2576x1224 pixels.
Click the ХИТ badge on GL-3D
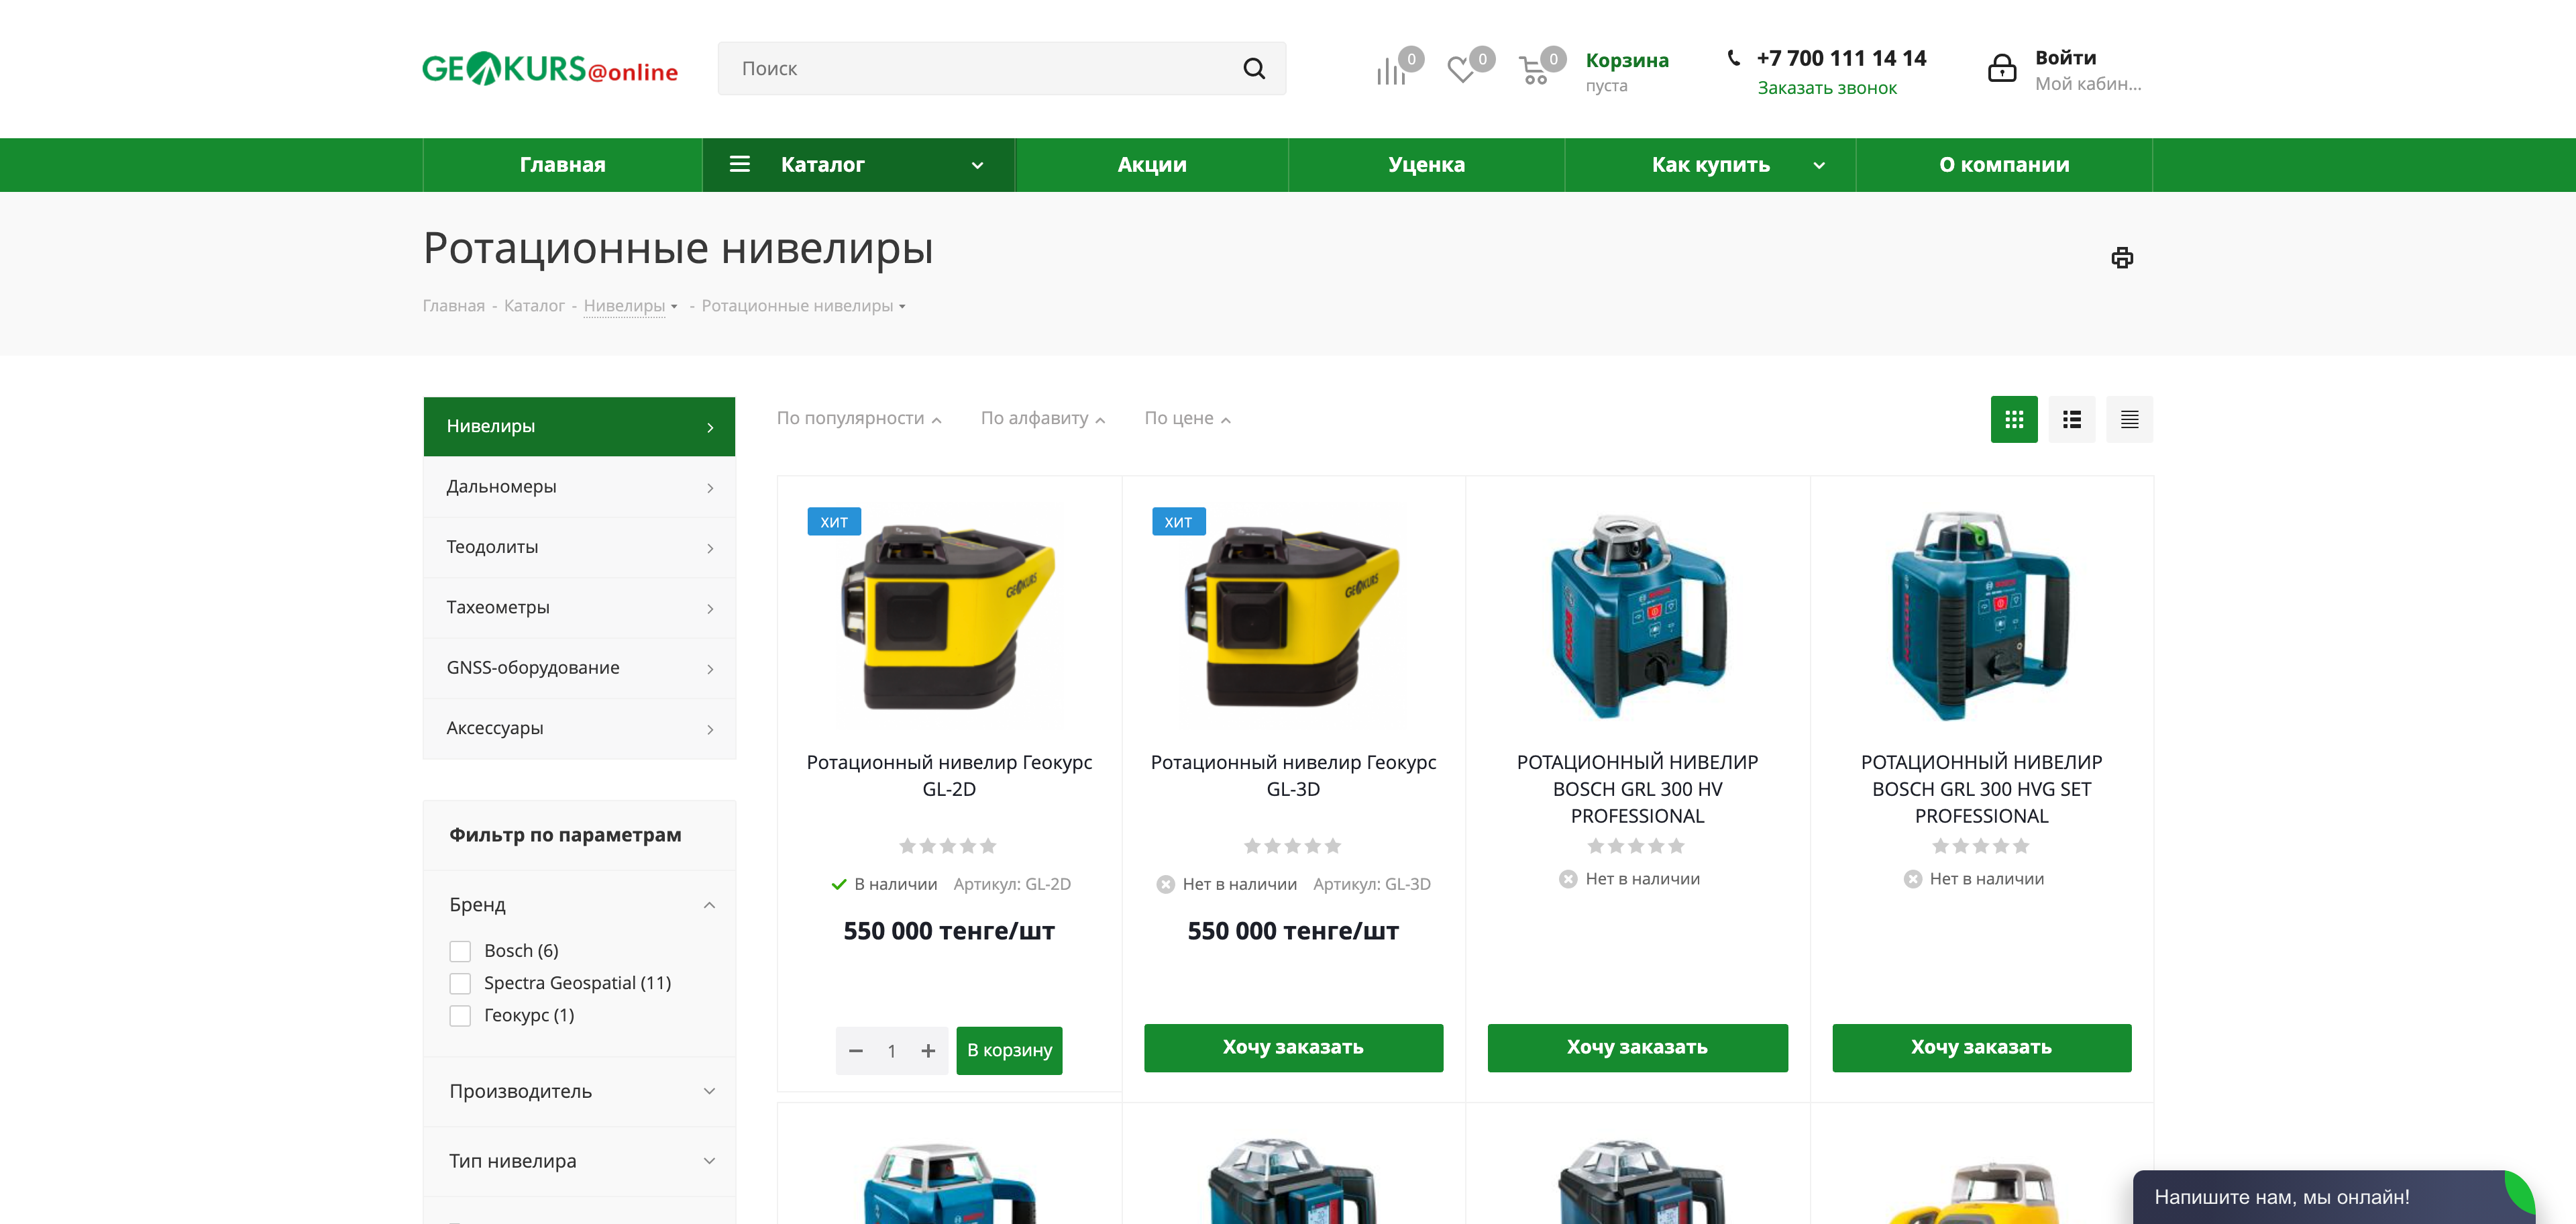(x=1178, y=522)
